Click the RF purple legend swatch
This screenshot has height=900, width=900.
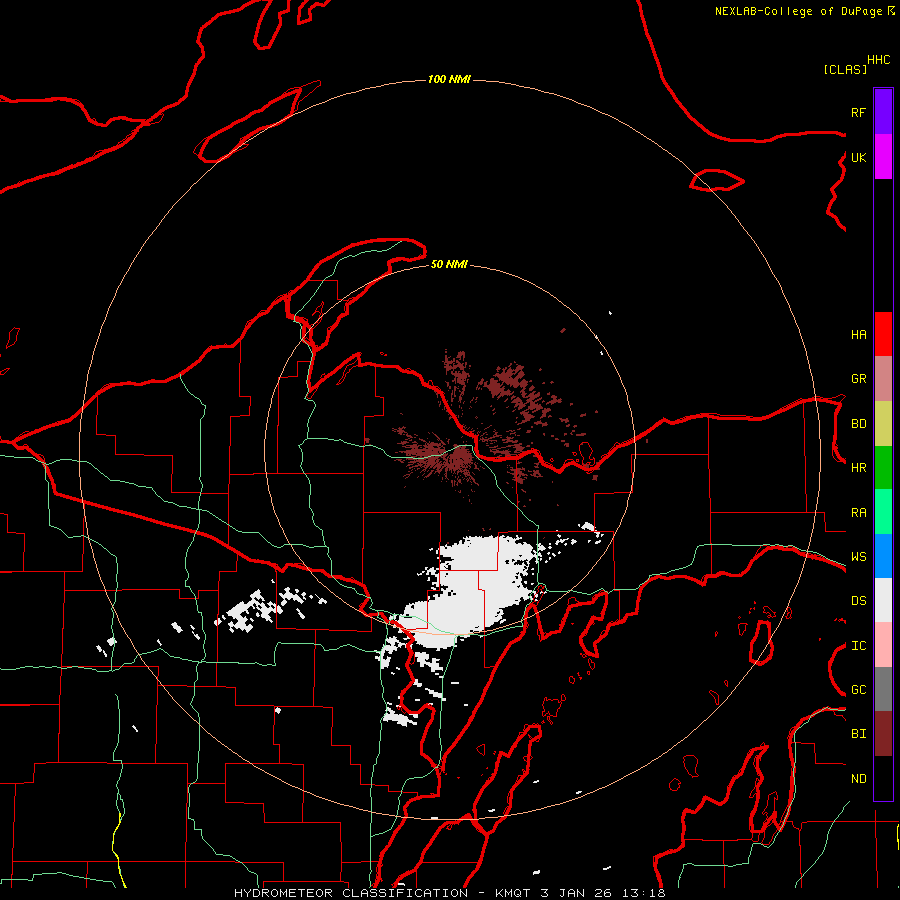883,112
